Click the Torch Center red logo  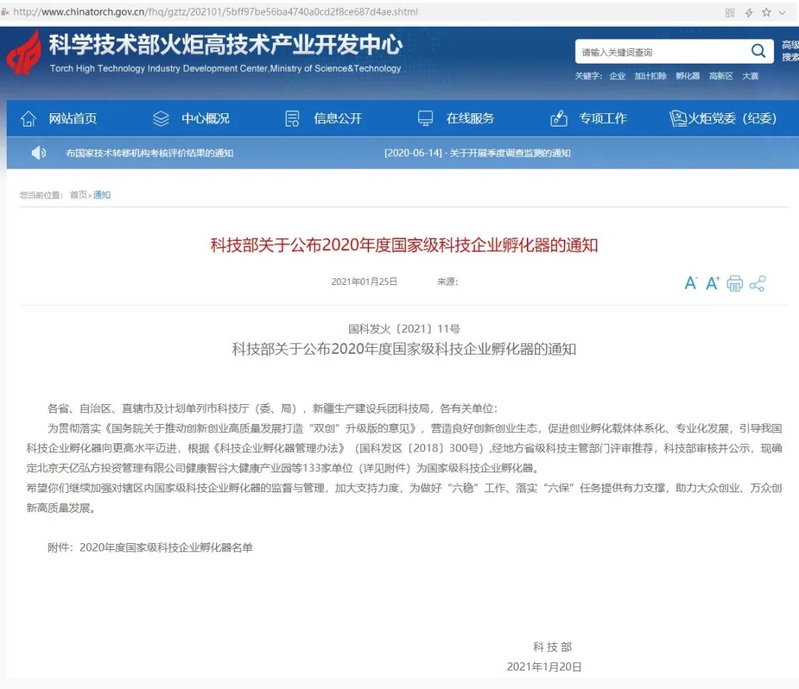point(24,53)
